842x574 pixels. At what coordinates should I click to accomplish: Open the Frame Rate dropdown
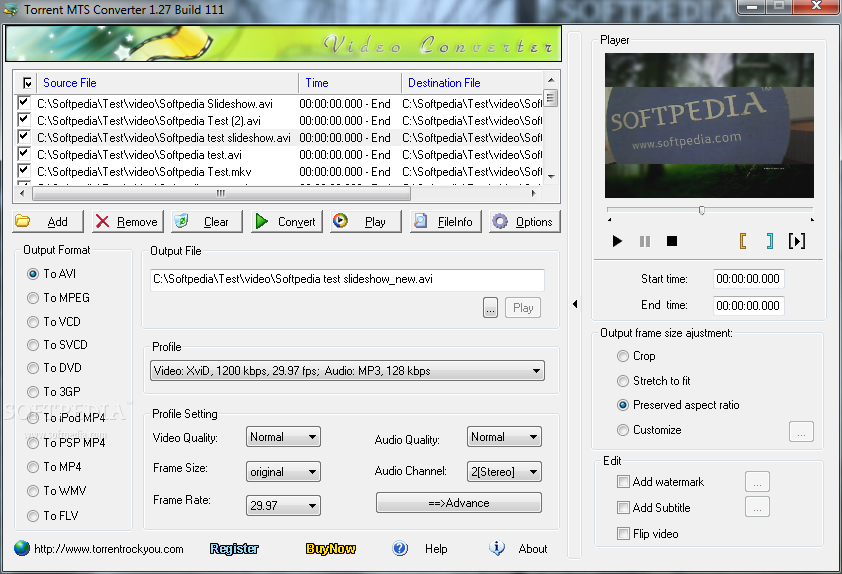point(283,505)
